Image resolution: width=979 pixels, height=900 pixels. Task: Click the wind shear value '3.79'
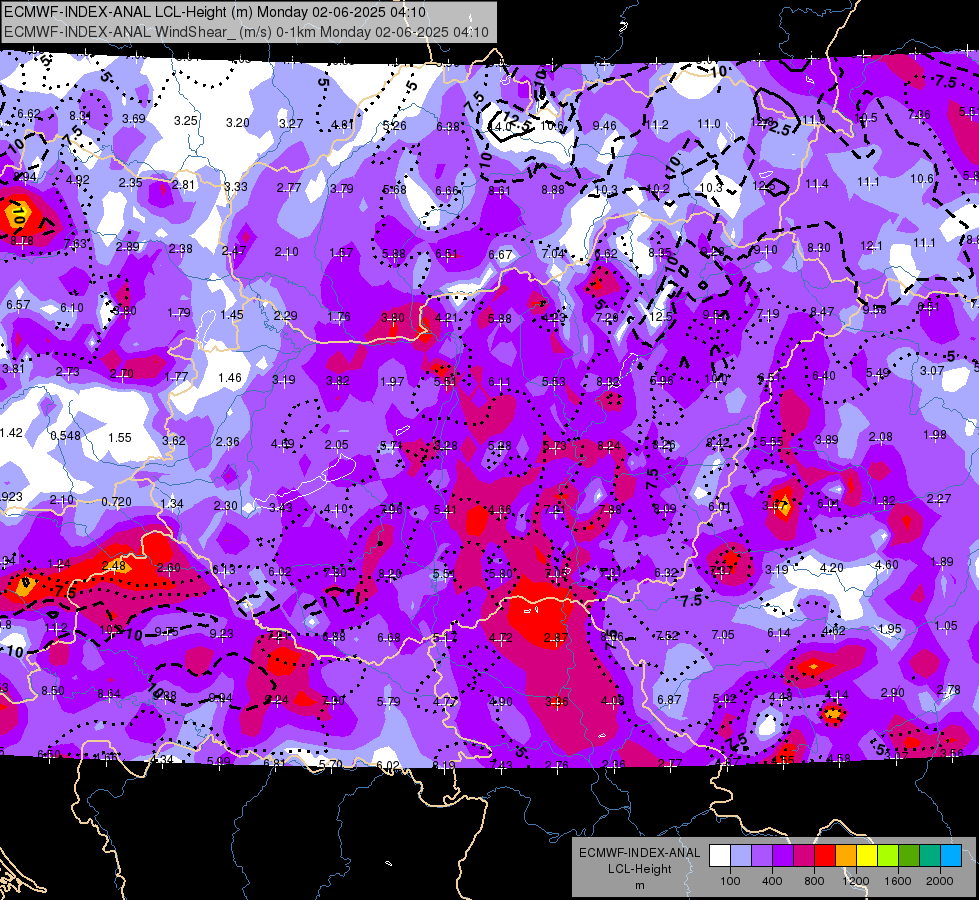coord(342,188)
